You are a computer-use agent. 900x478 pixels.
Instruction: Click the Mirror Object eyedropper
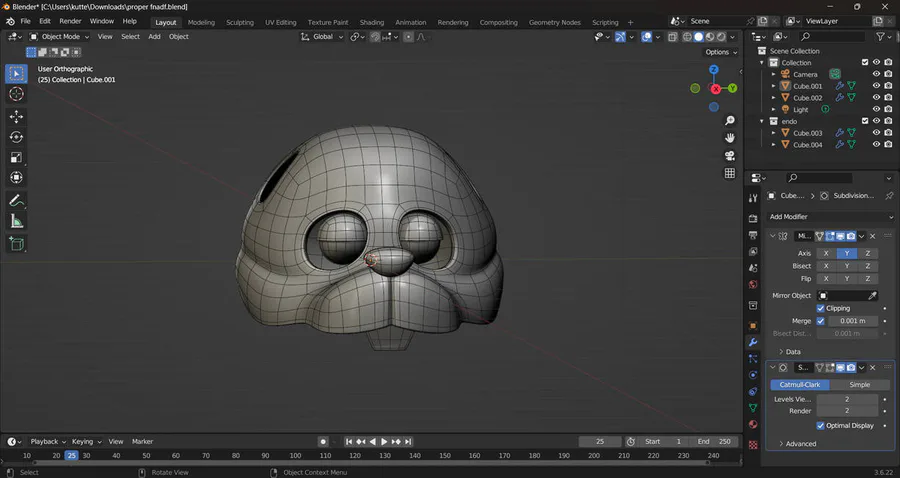[872, 296]
